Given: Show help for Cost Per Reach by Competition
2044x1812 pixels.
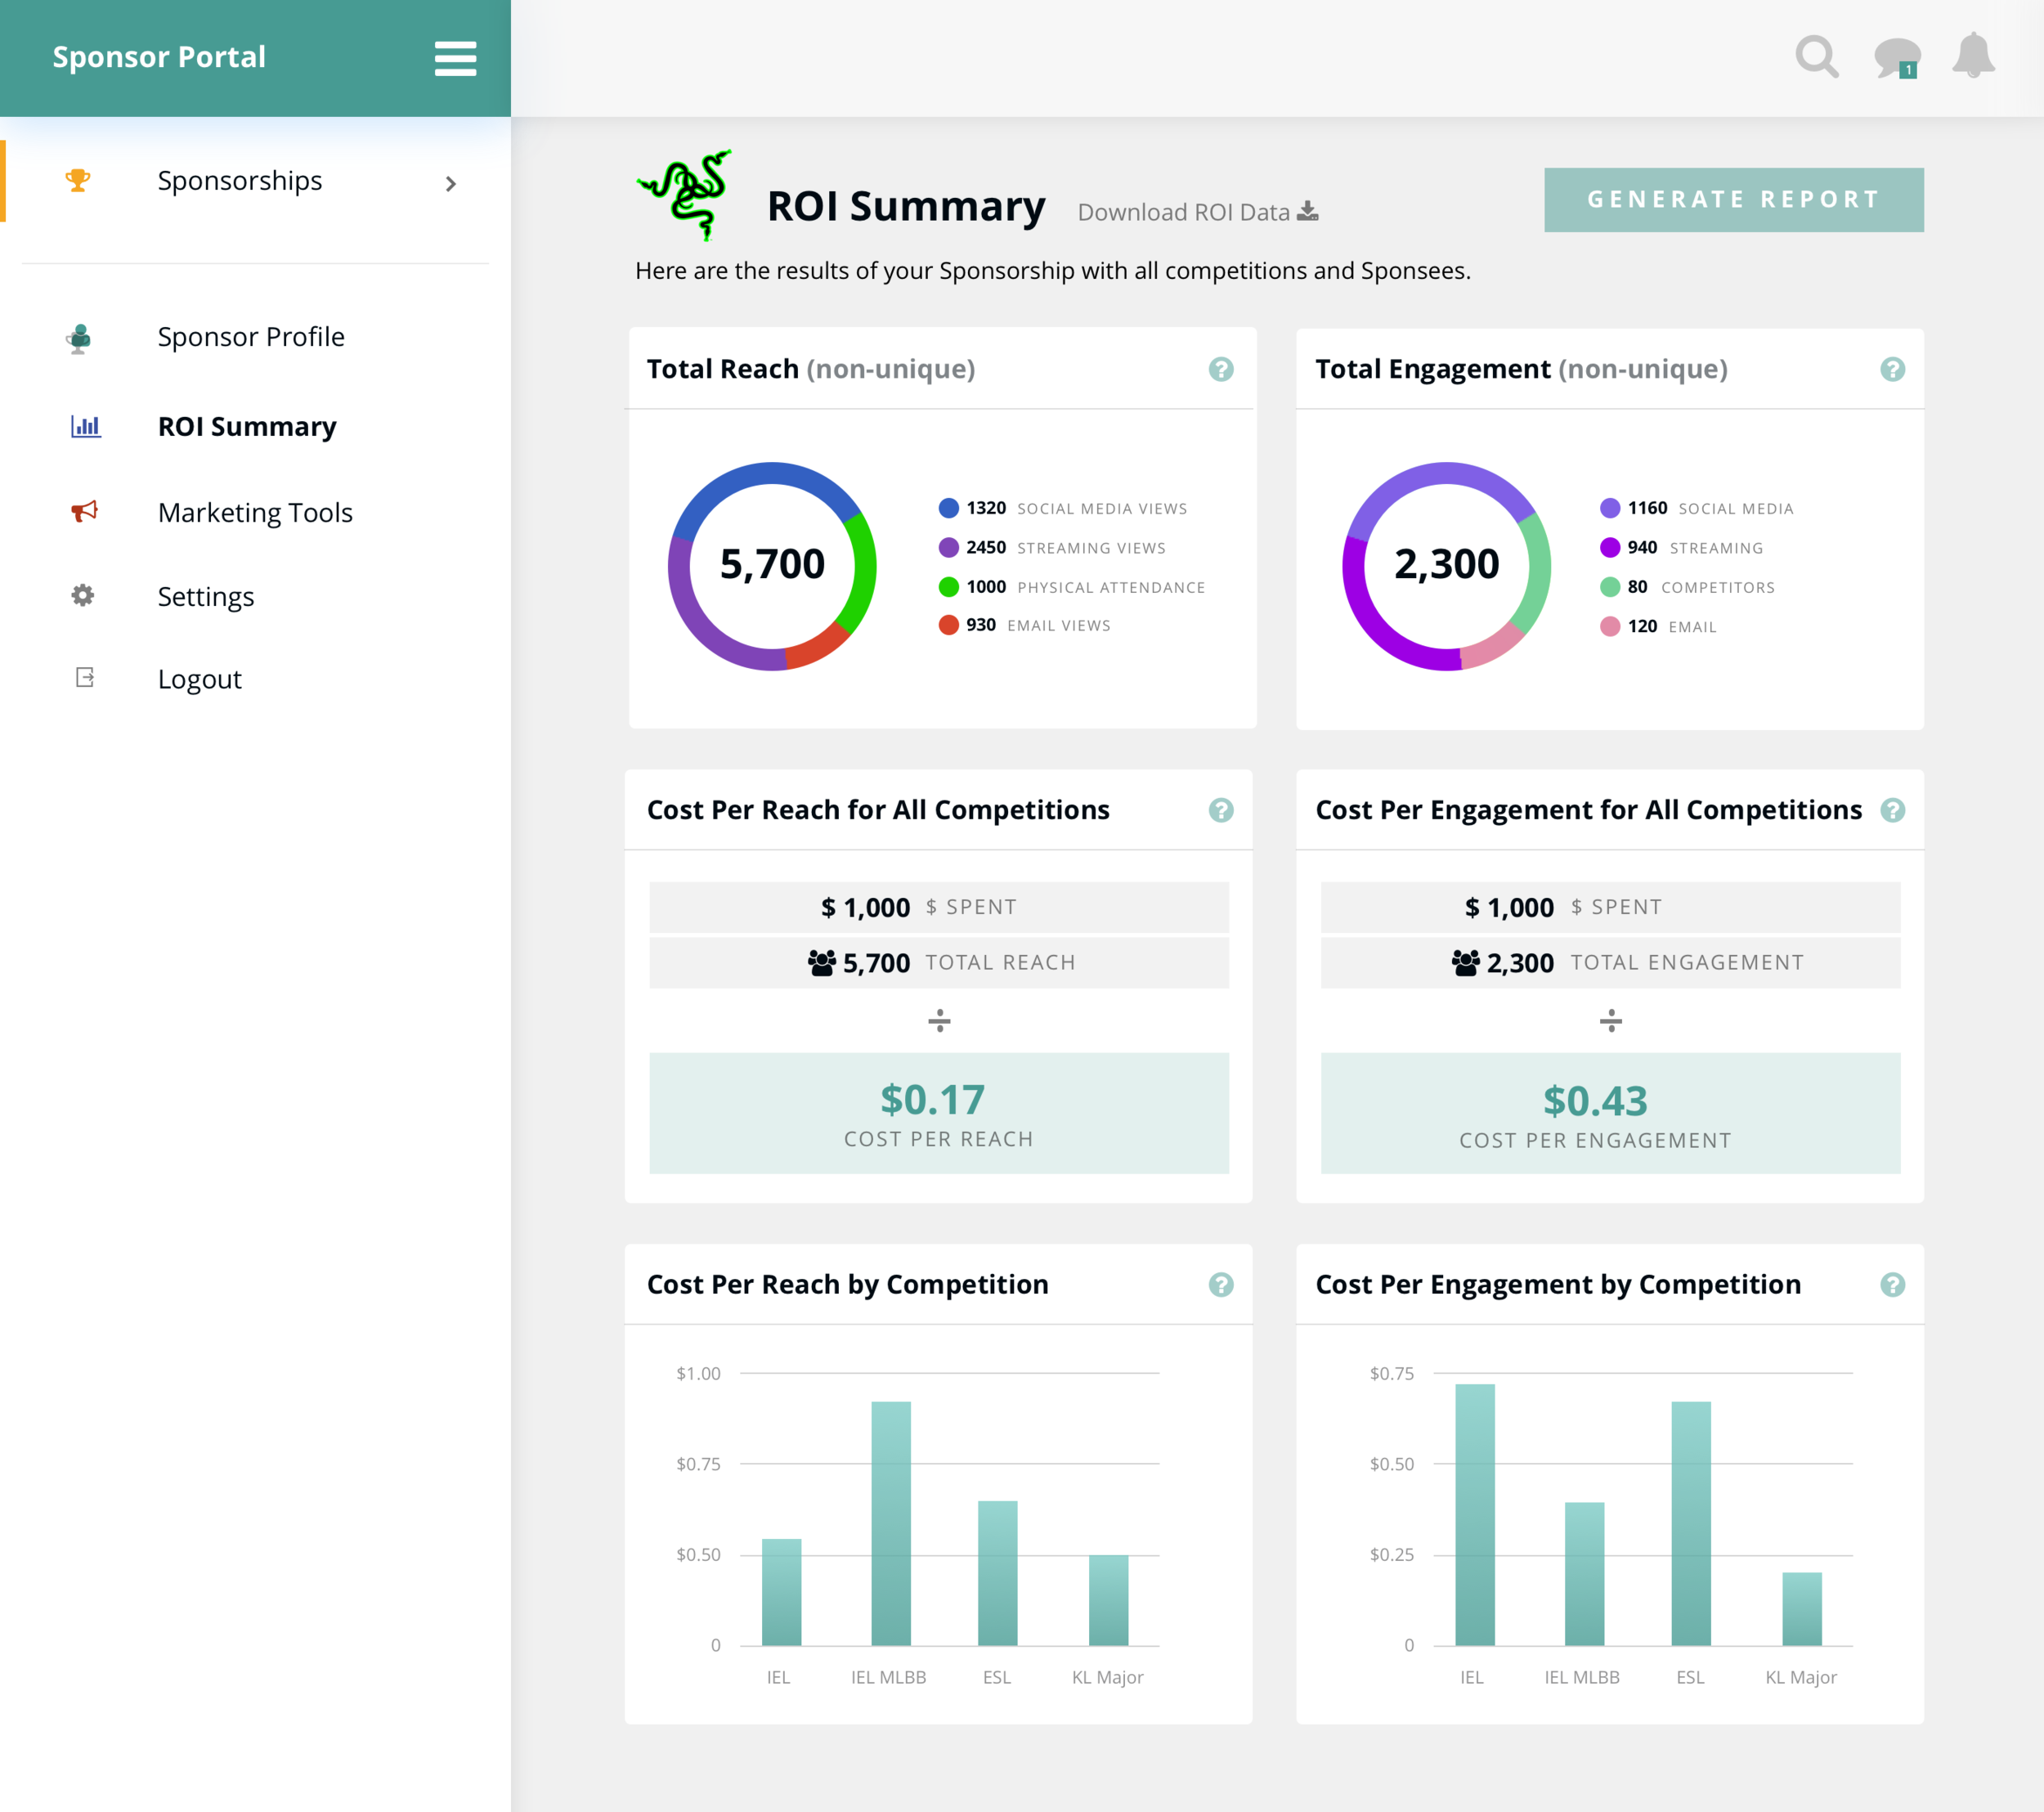Looking at the screenshot, I should tap(1220, 1284).
